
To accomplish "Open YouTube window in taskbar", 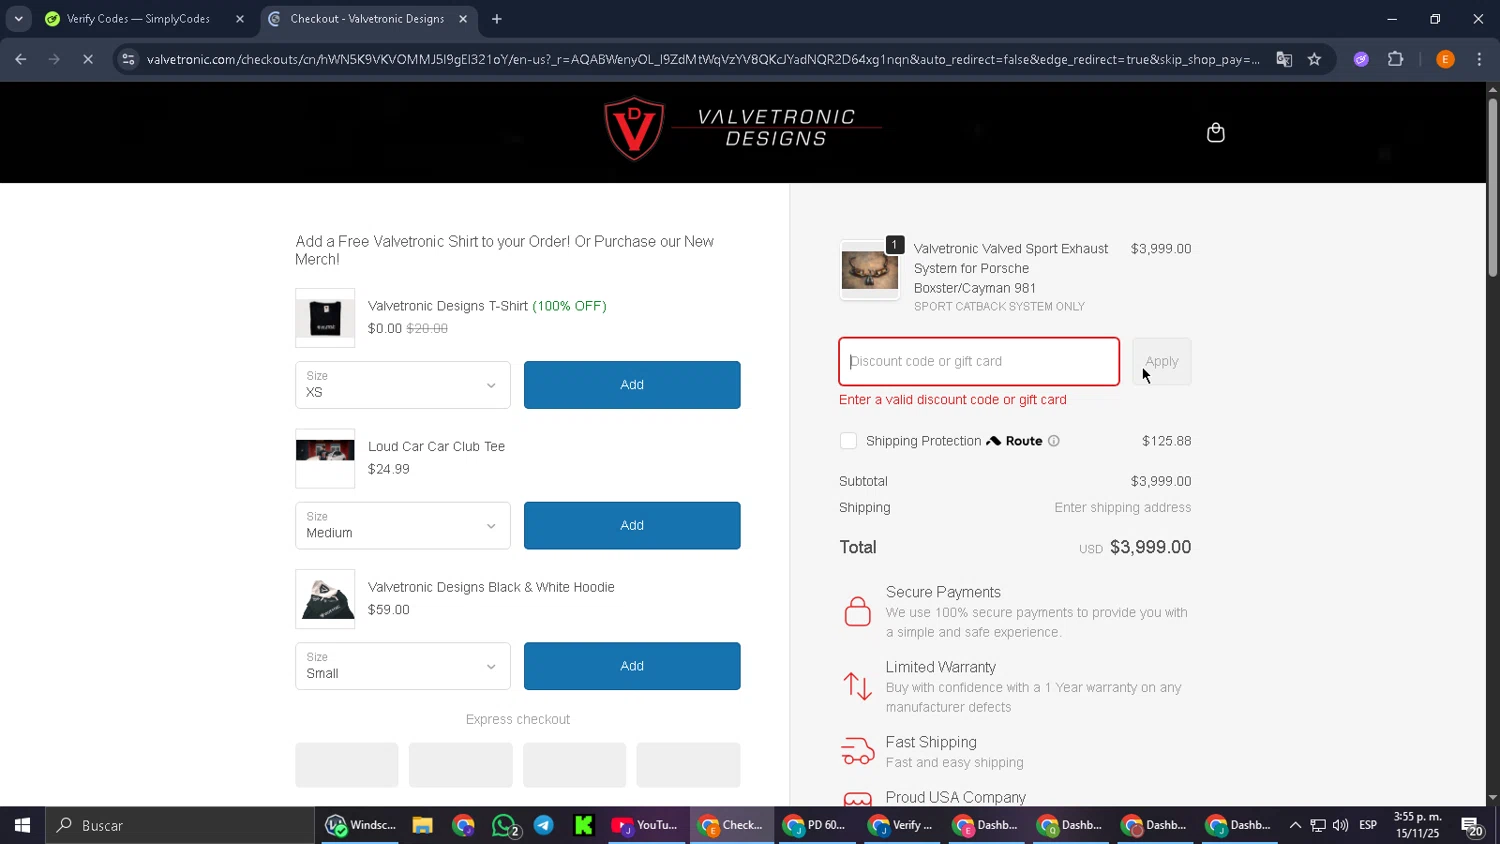I will click(646, 825).
